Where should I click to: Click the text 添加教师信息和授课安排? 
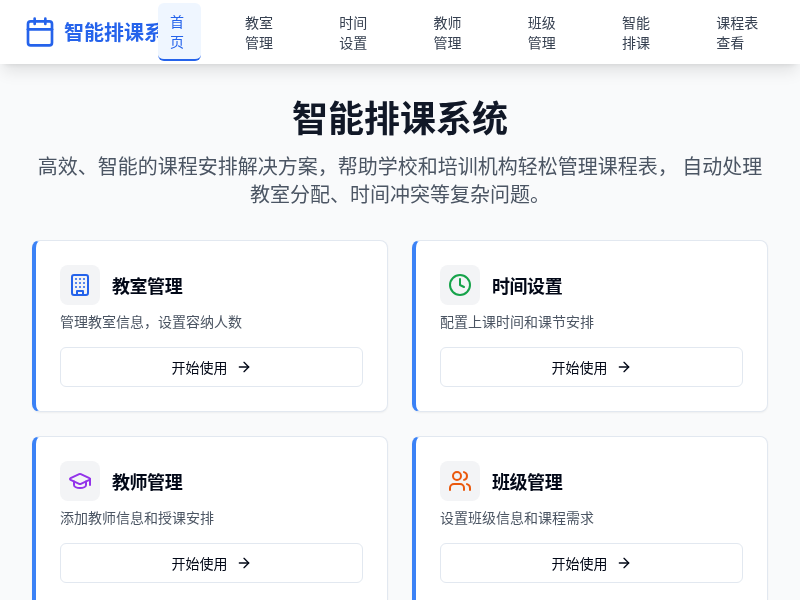pyautogui.click(x=137, y=518)
